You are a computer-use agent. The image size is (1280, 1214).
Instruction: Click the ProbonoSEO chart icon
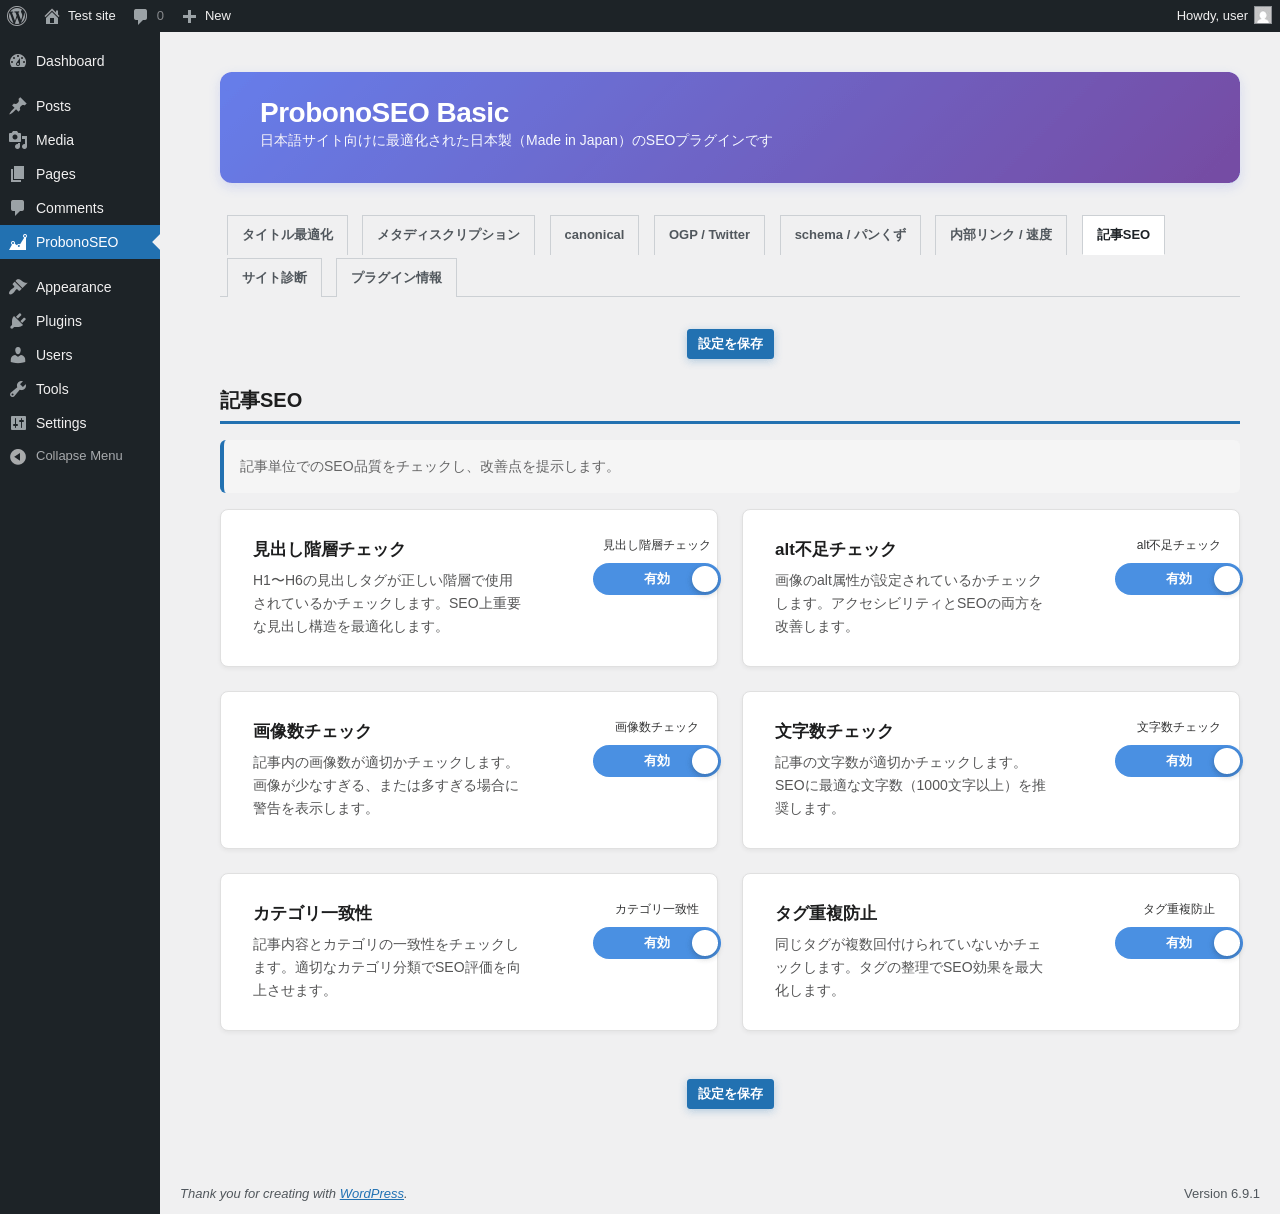pyautogui.click(x=18, y=242)
